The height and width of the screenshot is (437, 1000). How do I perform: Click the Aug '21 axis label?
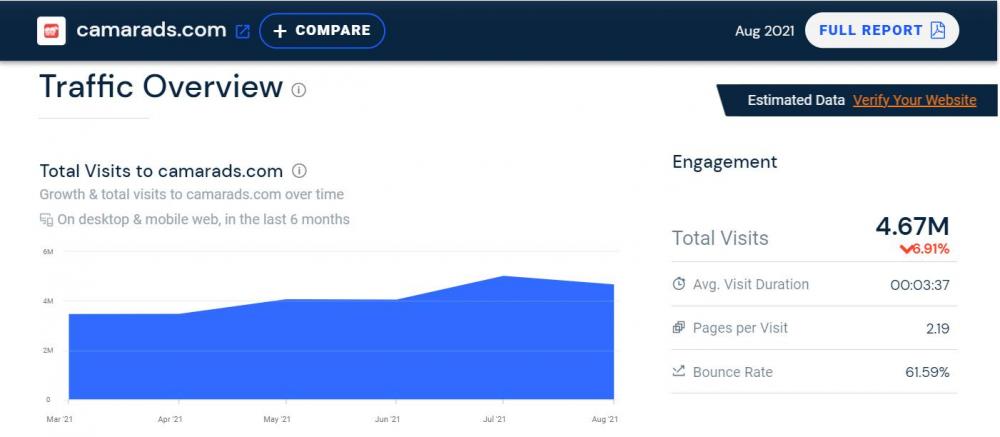click(x=606, y=419)
